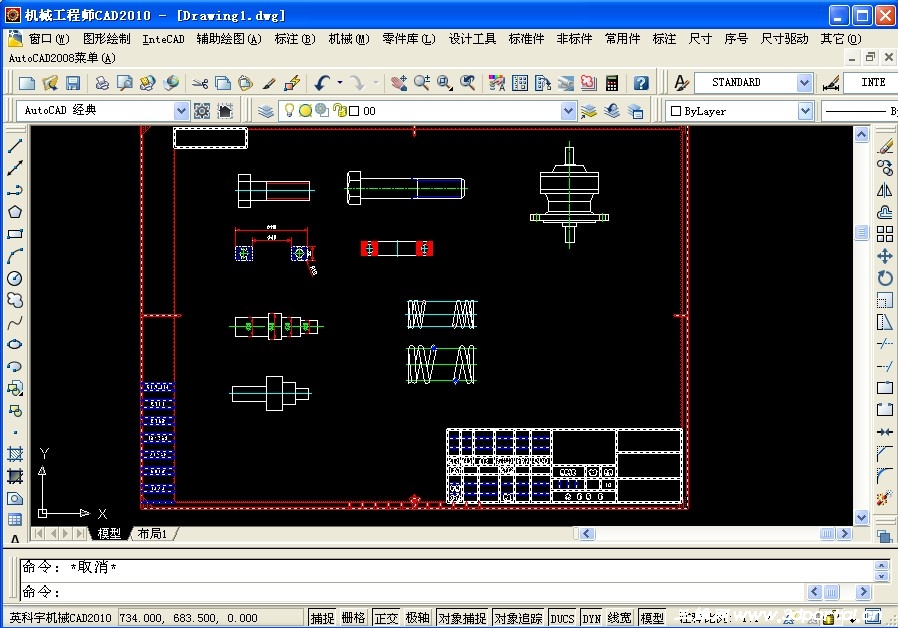Viewport: 898px width, 628px height.
Task: Toggle DUCS in status bar
Action: tap(562, 618)
